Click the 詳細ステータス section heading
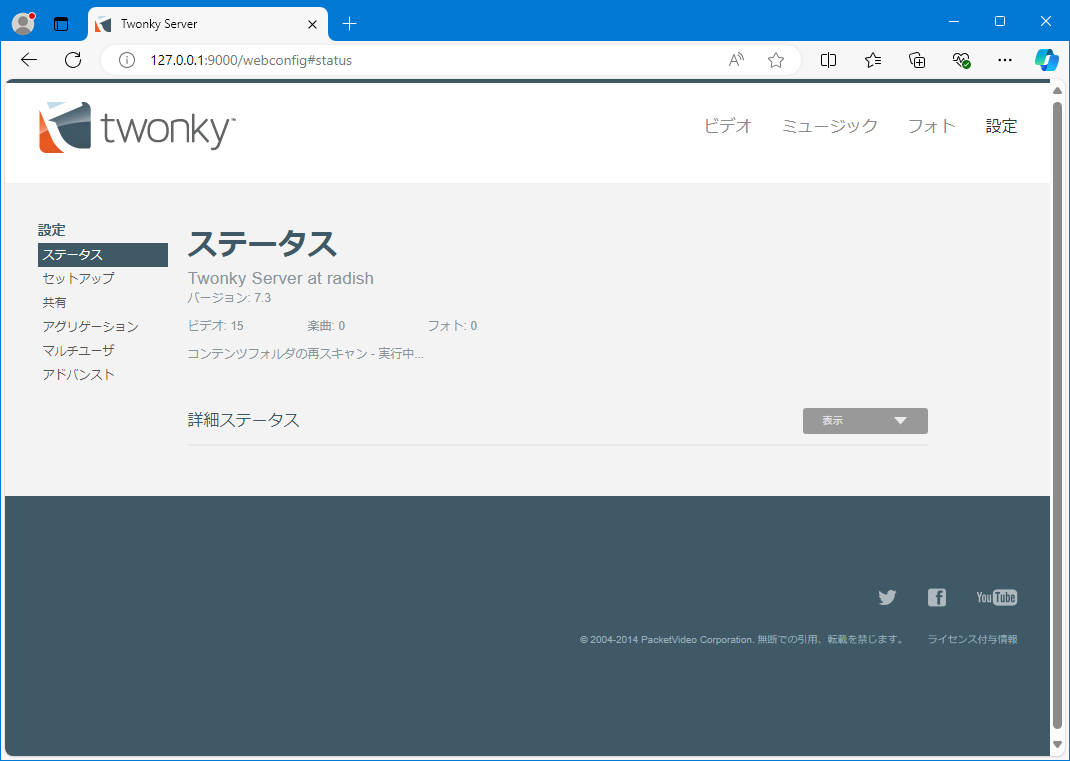Image resolution: width=1070 pixels, height=761 pixels. (244, 420)
